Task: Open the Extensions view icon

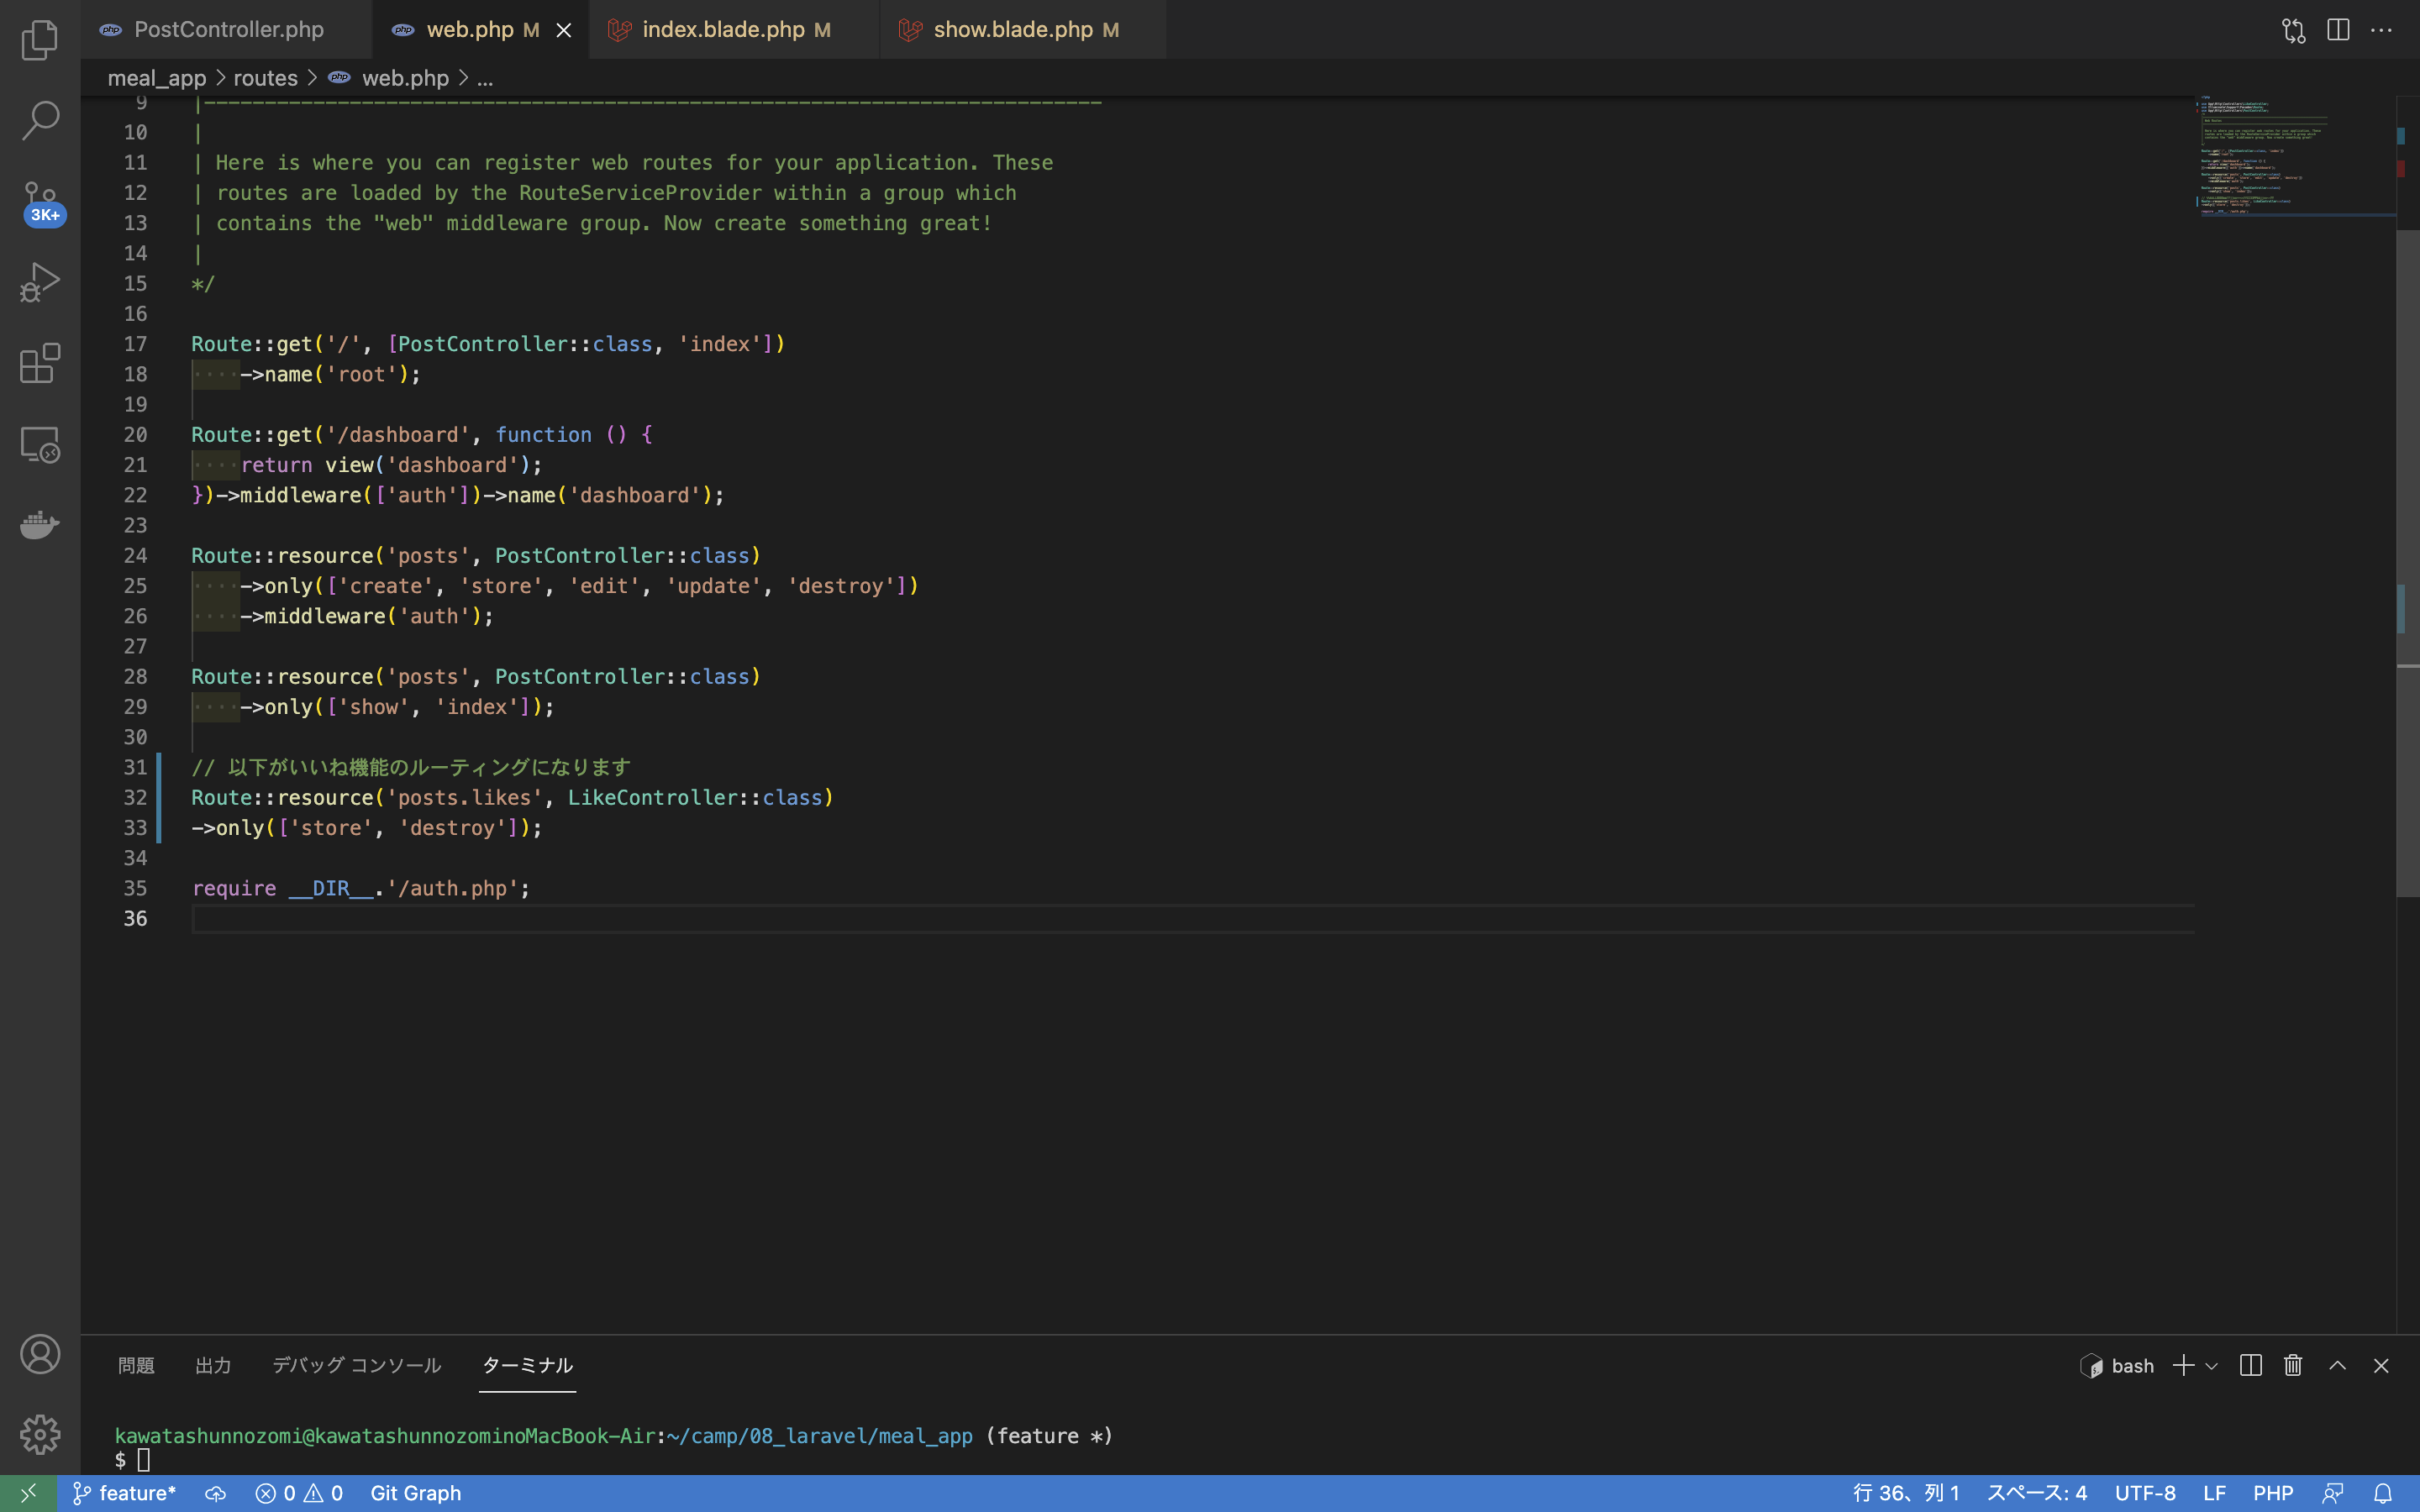Action: (40, 363)
